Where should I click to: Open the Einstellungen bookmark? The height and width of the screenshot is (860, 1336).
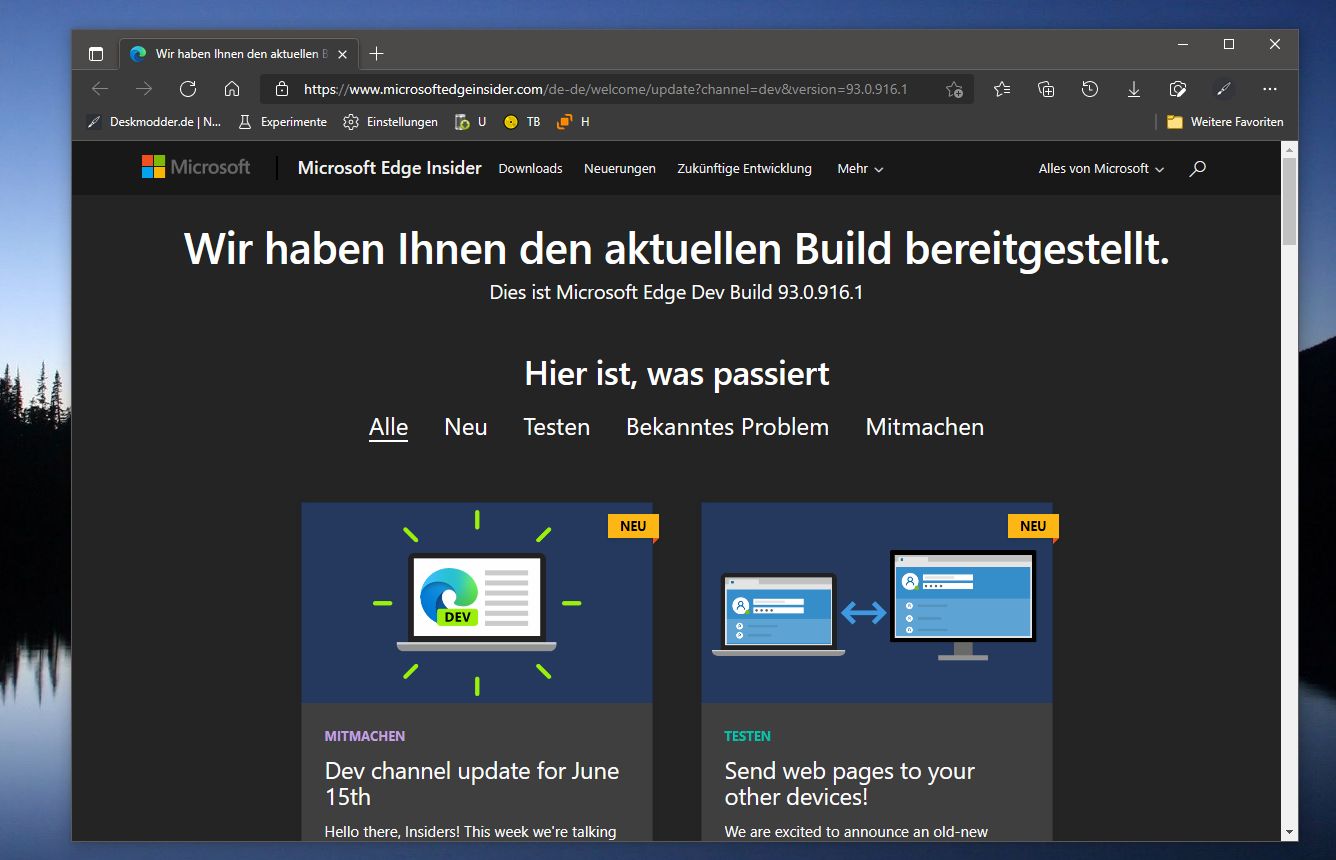(390, 122)
